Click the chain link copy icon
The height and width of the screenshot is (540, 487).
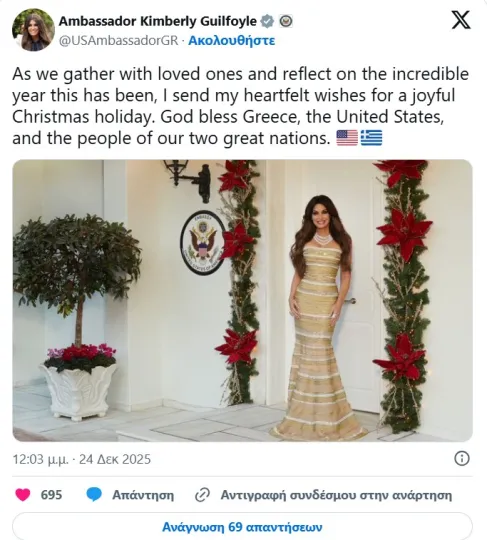(202, 495)
